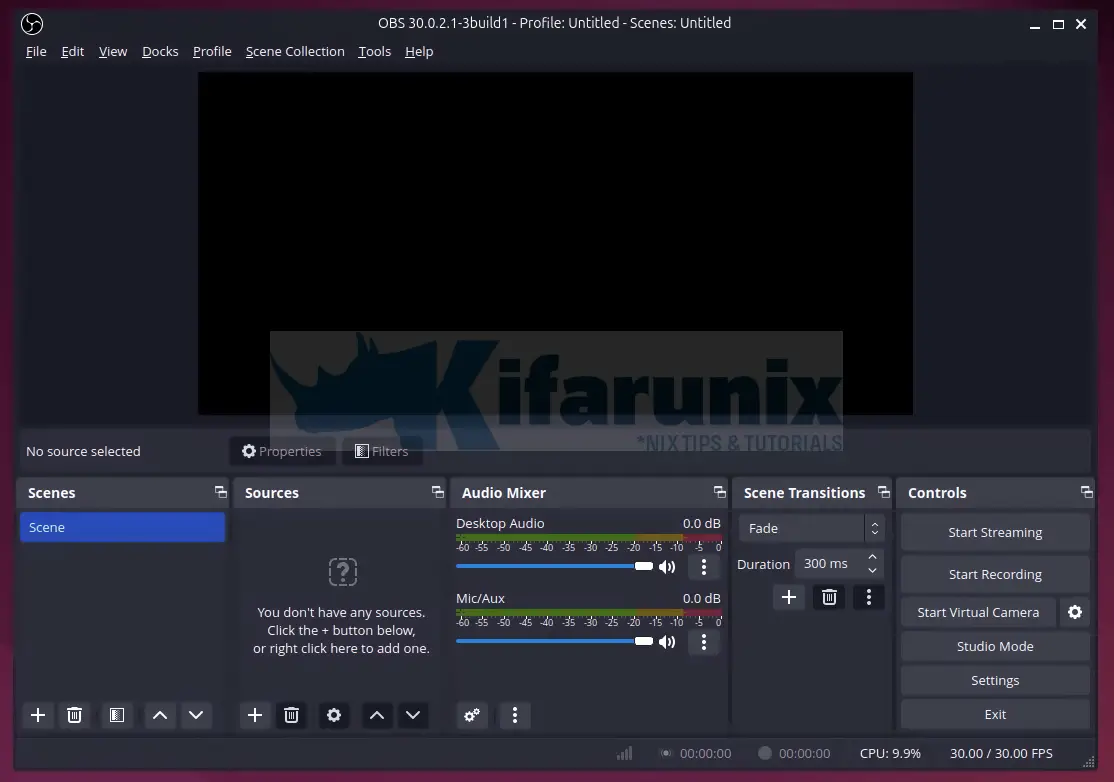Image resolution: width=1114 pixels, height=782 pixels.
Task: Click Virtual Camera settings gear icon
Action: tap(1075, 612)
